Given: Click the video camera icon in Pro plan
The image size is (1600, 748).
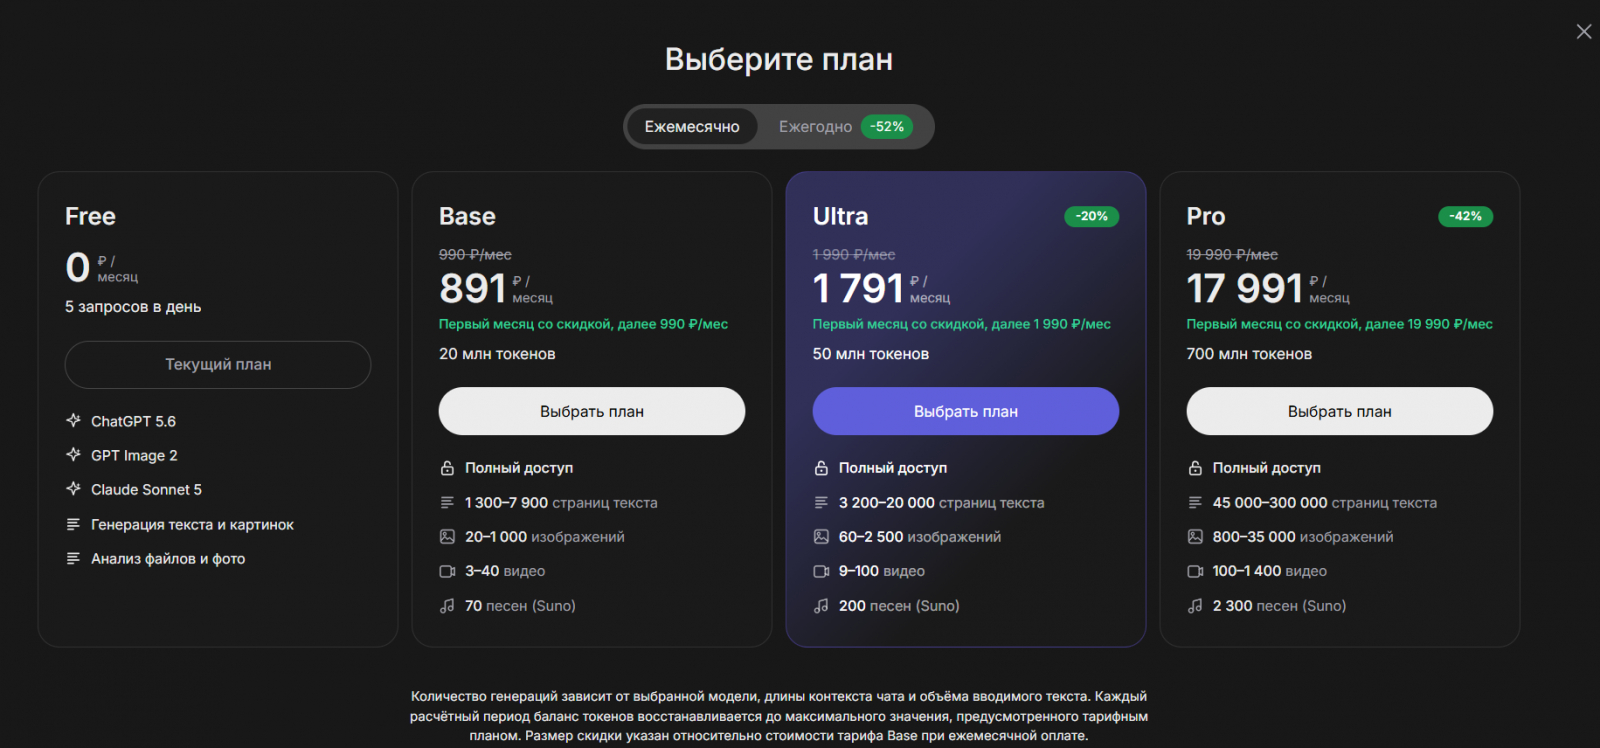Looking at the screenshot, I should 1195,571.
